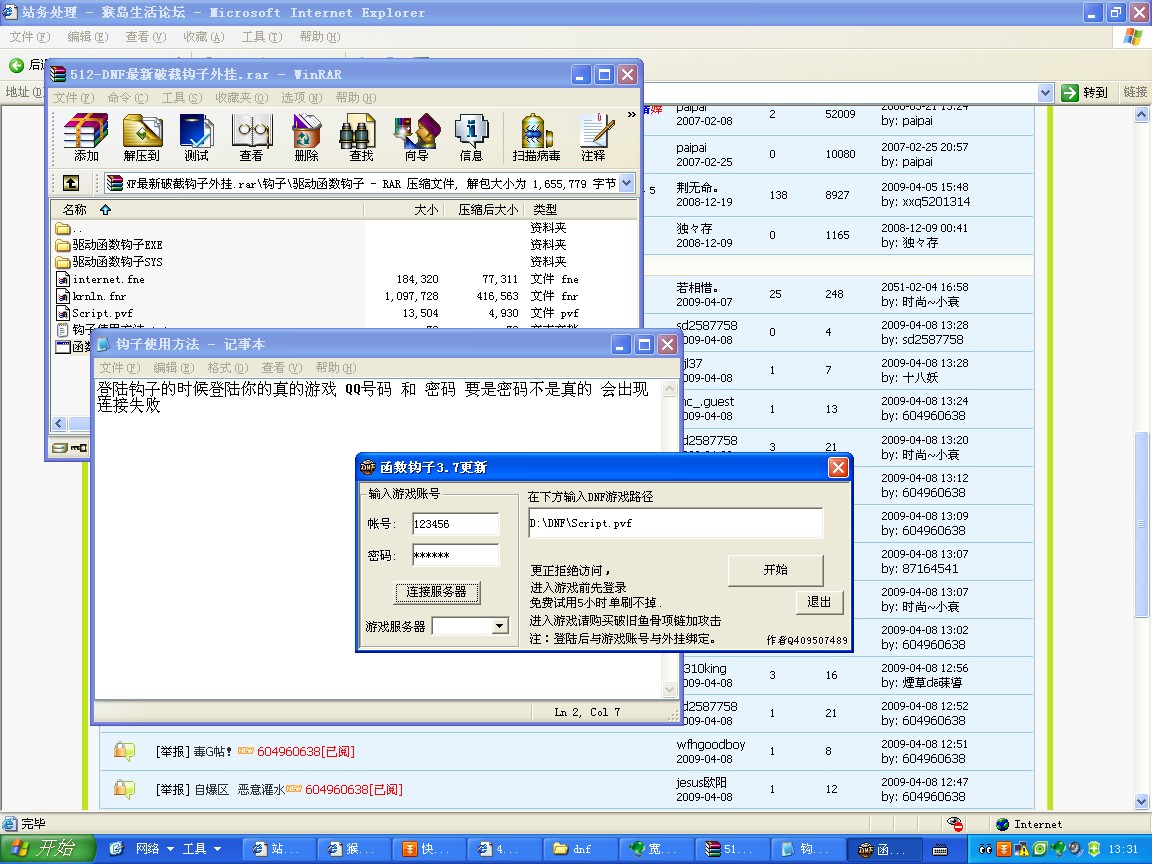The height and width of the screenshot is (864, 1152).
Task: Sort WinRAR list by 名称 column
Action: pos(208,210)
